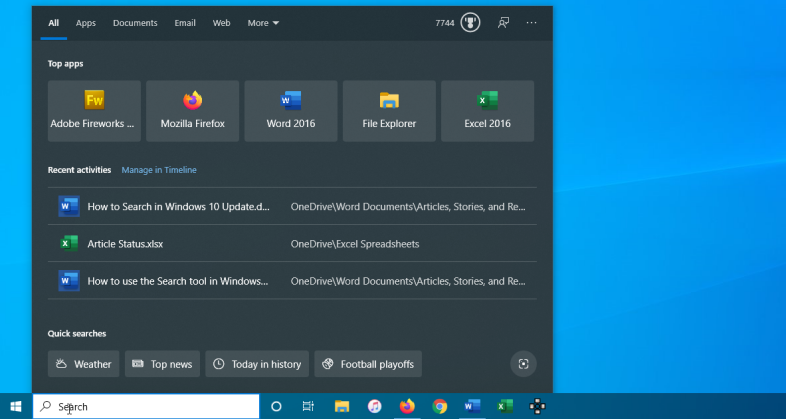The image size is (786, 419).
Task: Open the three-dot options menu
Action: tap(531, 23)
